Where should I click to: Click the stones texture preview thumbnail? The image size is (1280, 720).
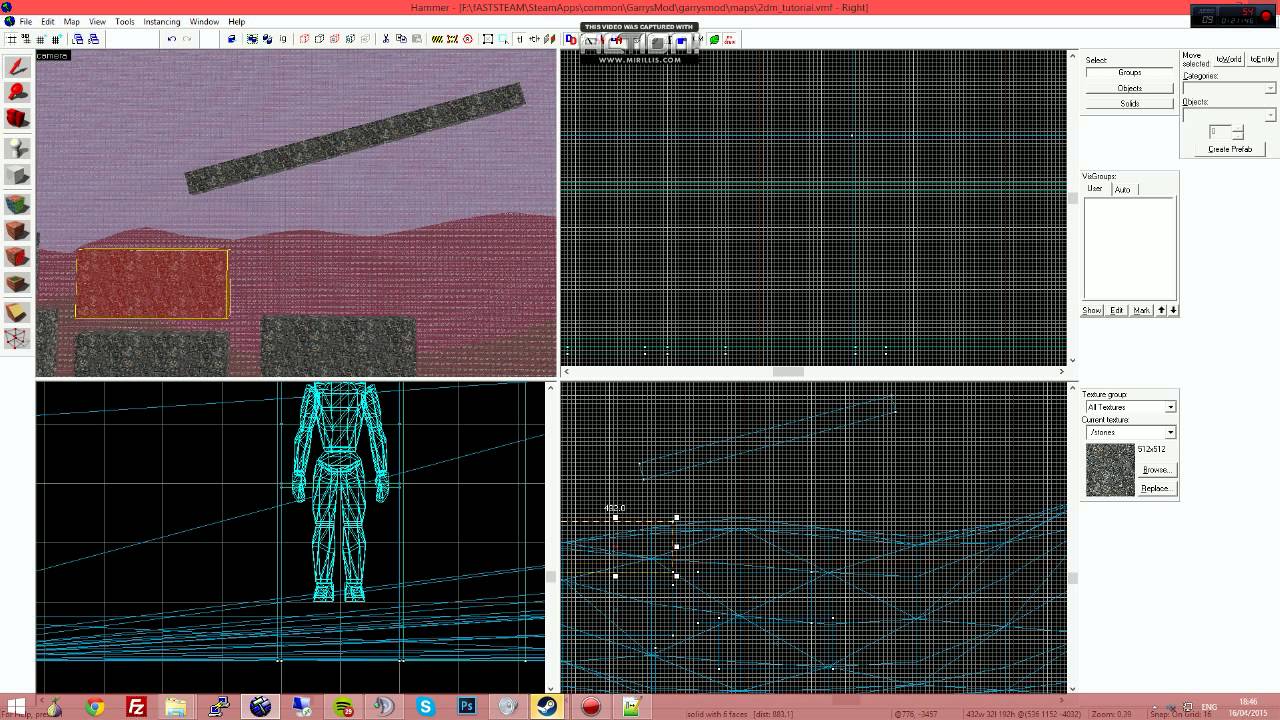click(1110, 469)
